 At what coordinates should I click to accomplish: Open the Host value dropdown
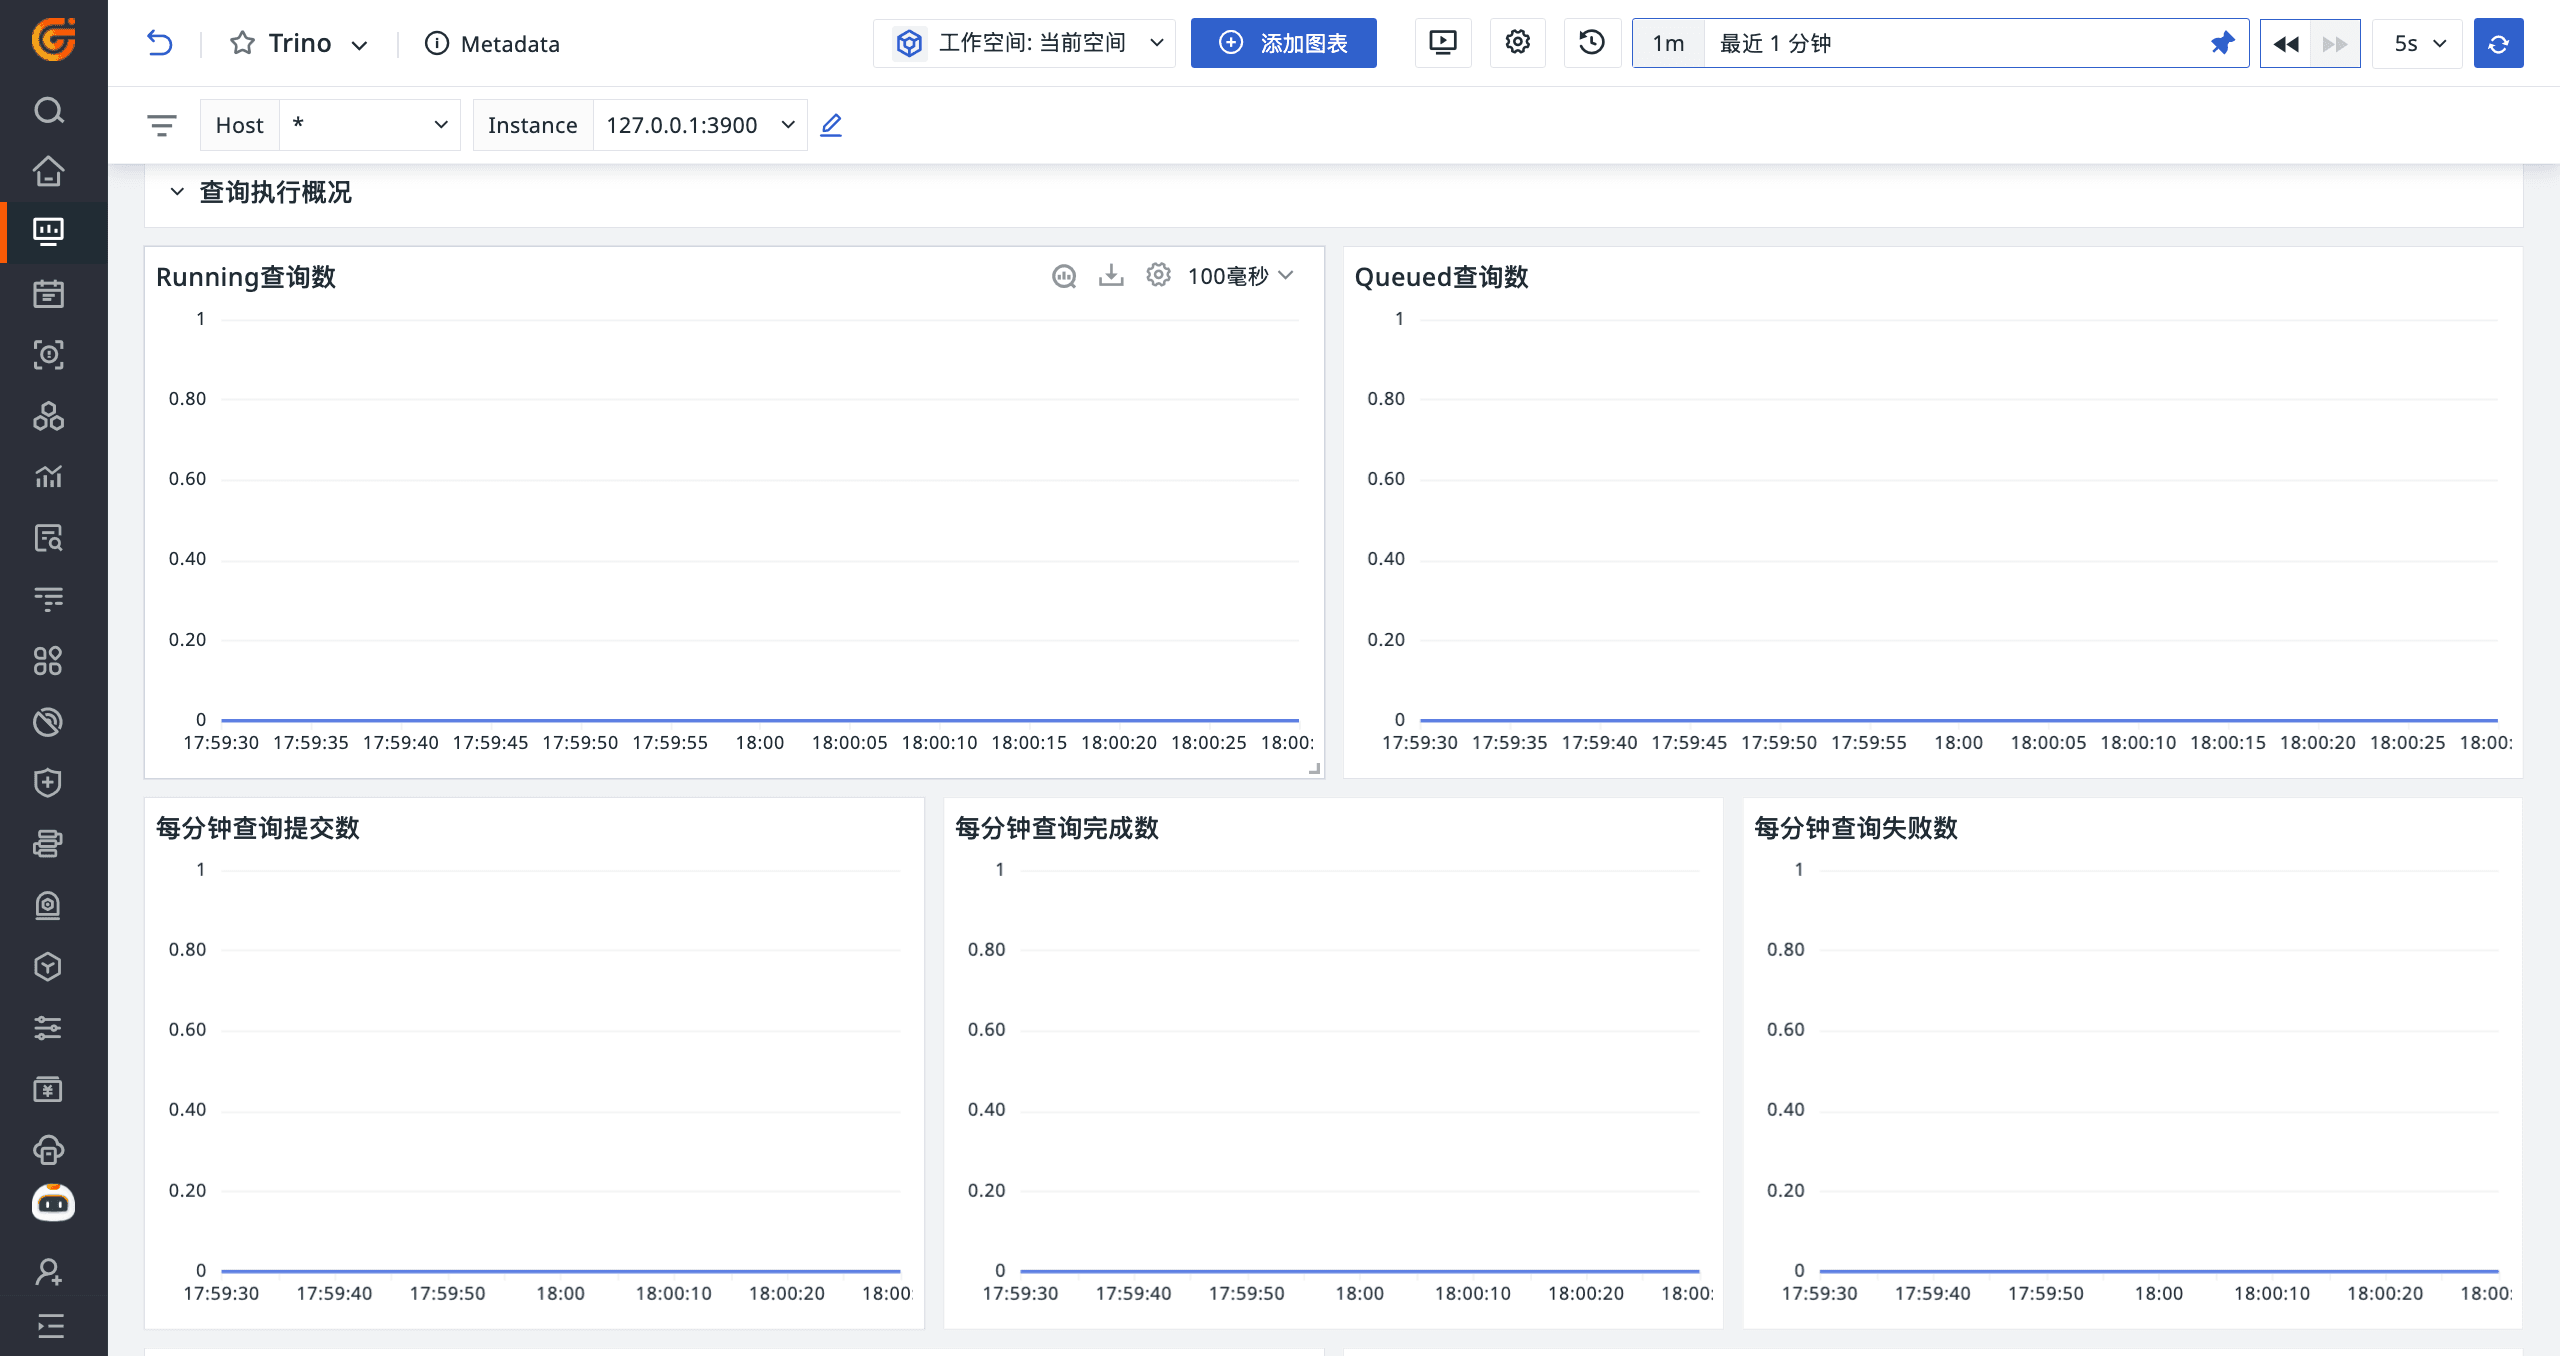[x=369, y=125]
